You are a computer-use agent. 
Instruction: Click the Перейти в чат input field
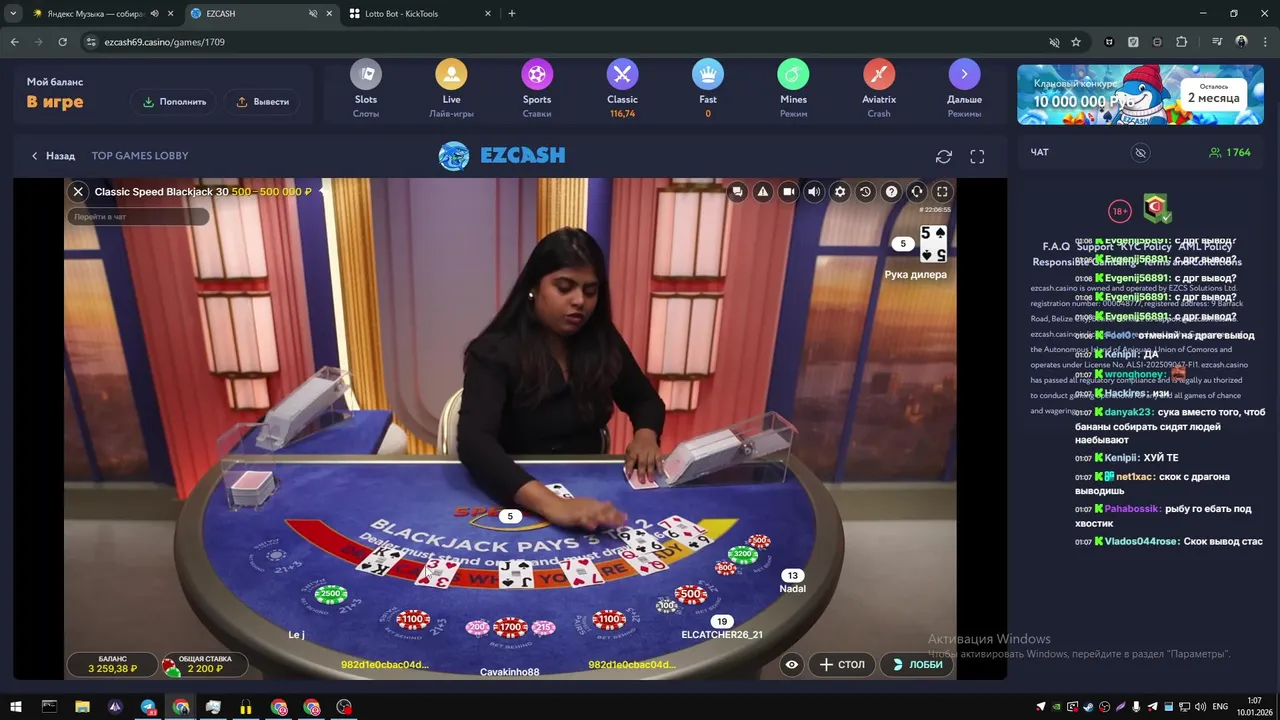coord(139,216)
